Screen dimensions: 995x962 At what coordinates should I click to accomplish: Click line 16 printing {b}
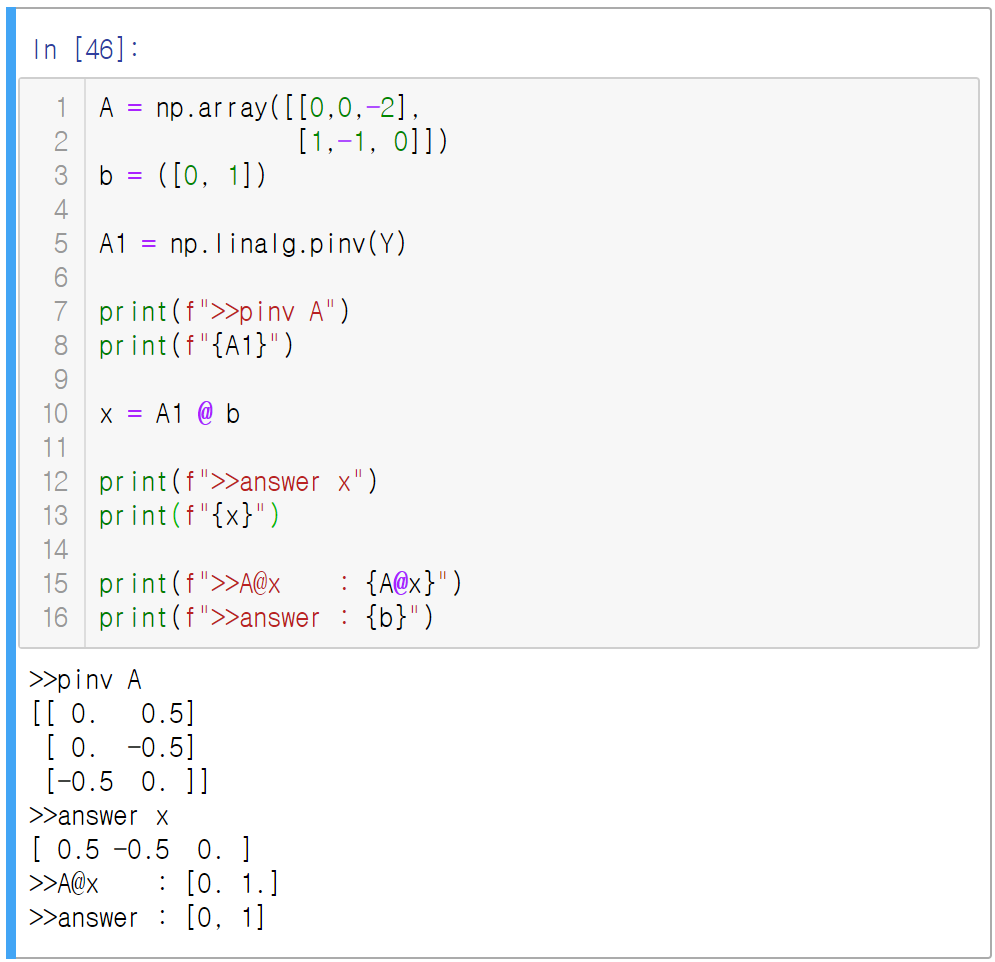point(266,618)
